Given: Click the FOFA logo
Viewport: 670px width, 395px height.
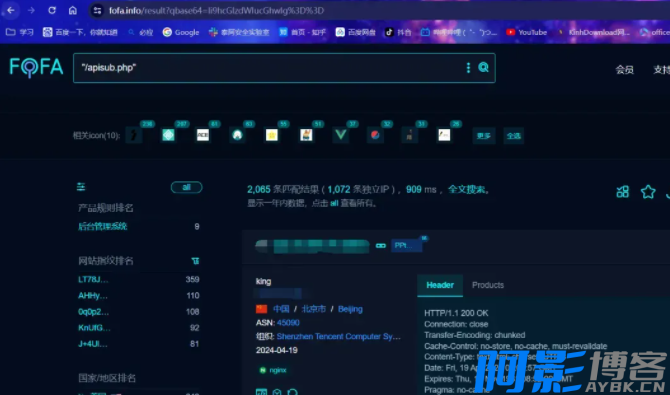Looking at the screenshot, I should pyautogui.click(x=36, y=68).
